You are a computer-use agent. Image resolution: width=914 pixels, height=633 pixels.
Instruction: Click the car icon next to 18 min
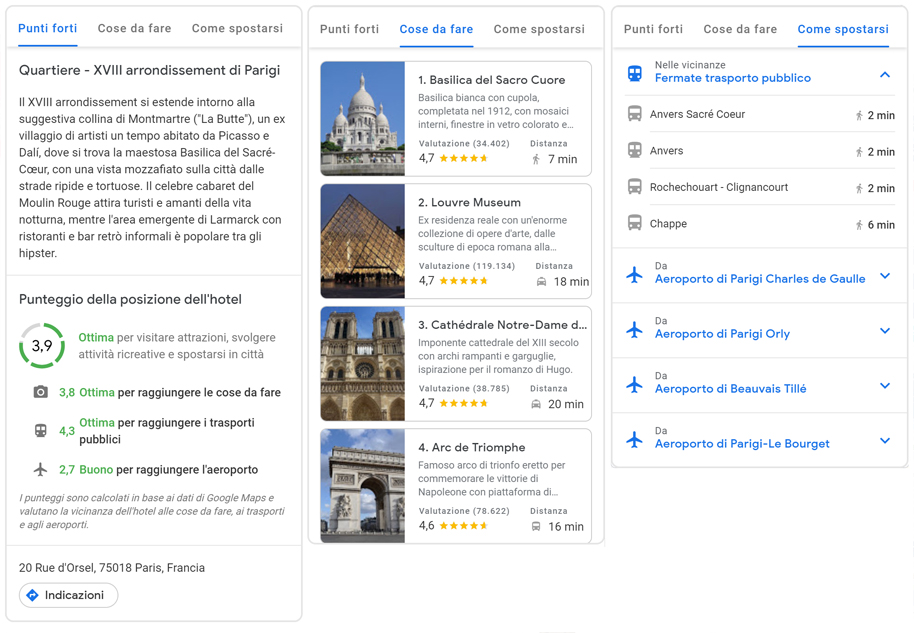[542, 282]
